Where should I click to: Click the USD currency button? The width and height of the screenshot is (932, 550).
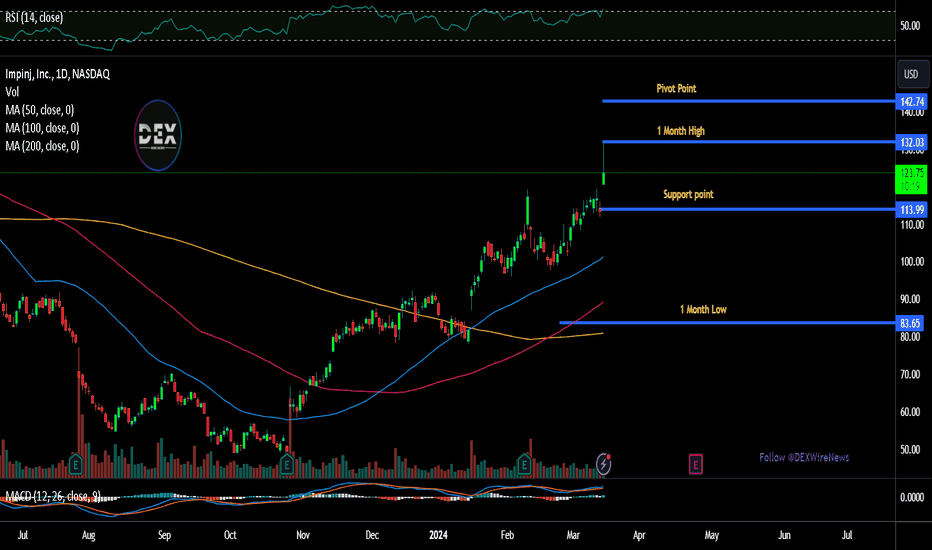[911, 74]
